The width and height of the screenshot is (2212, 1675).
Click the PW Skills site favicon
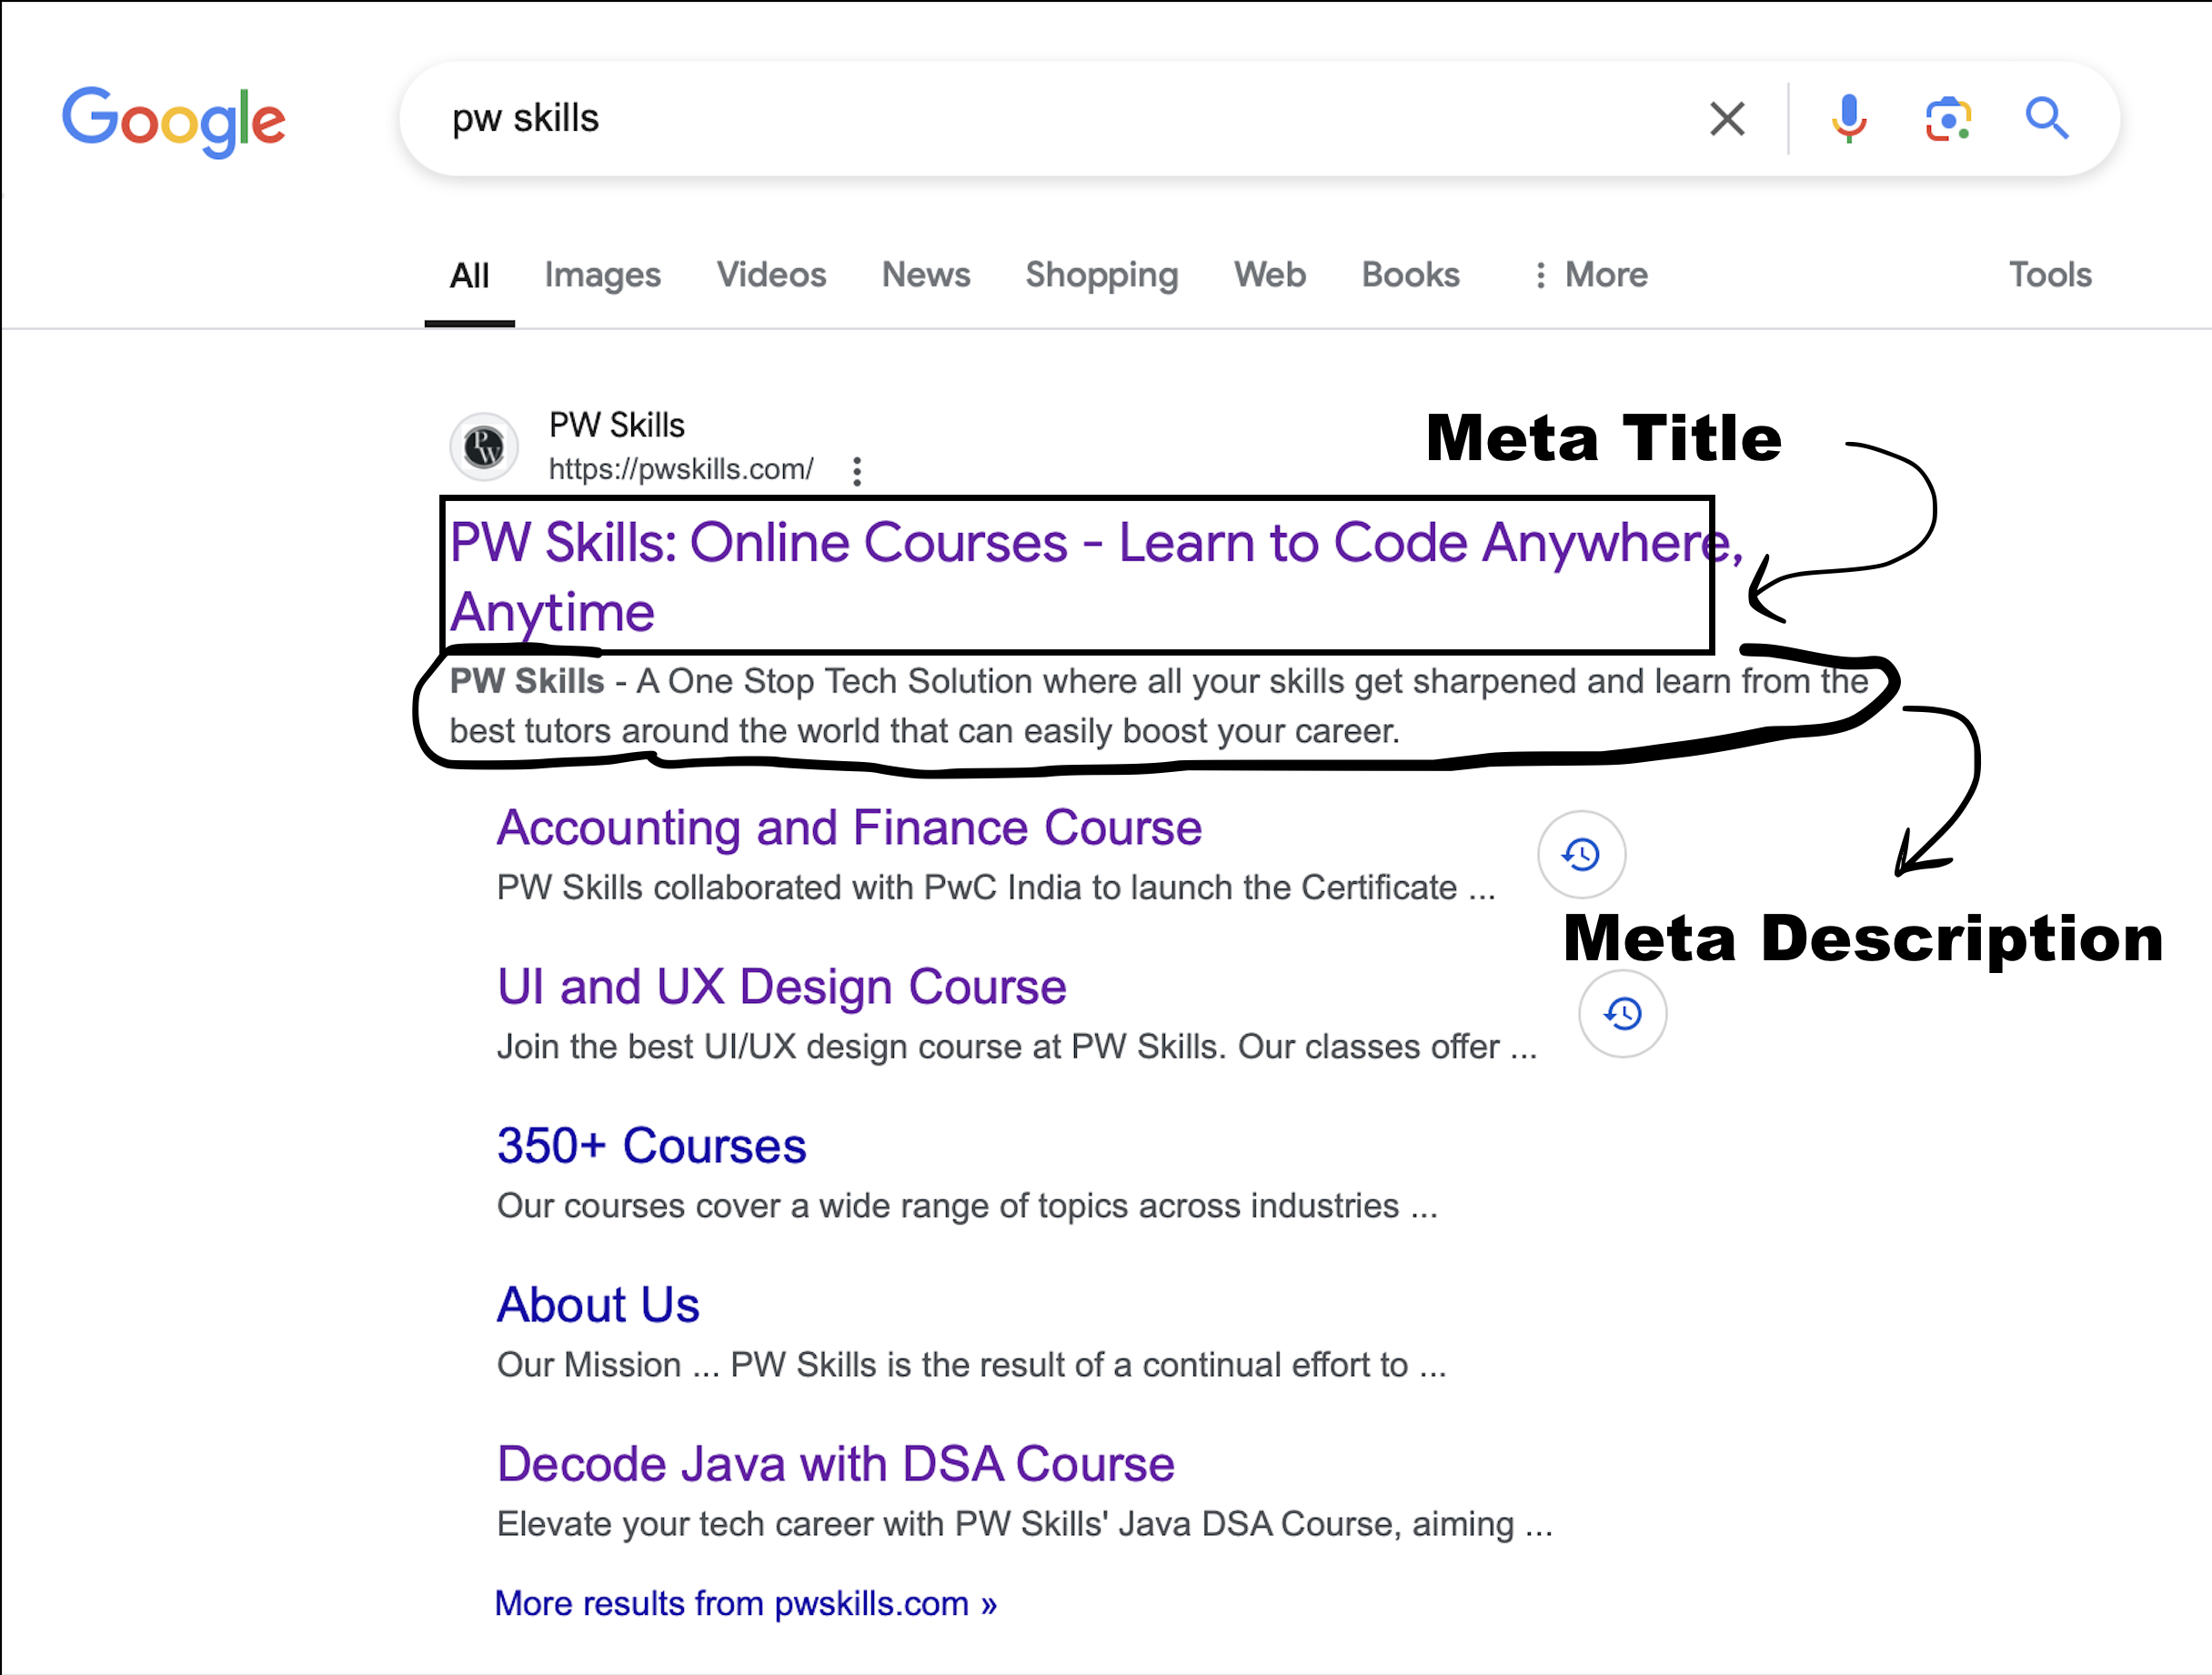tap(484, 446)
